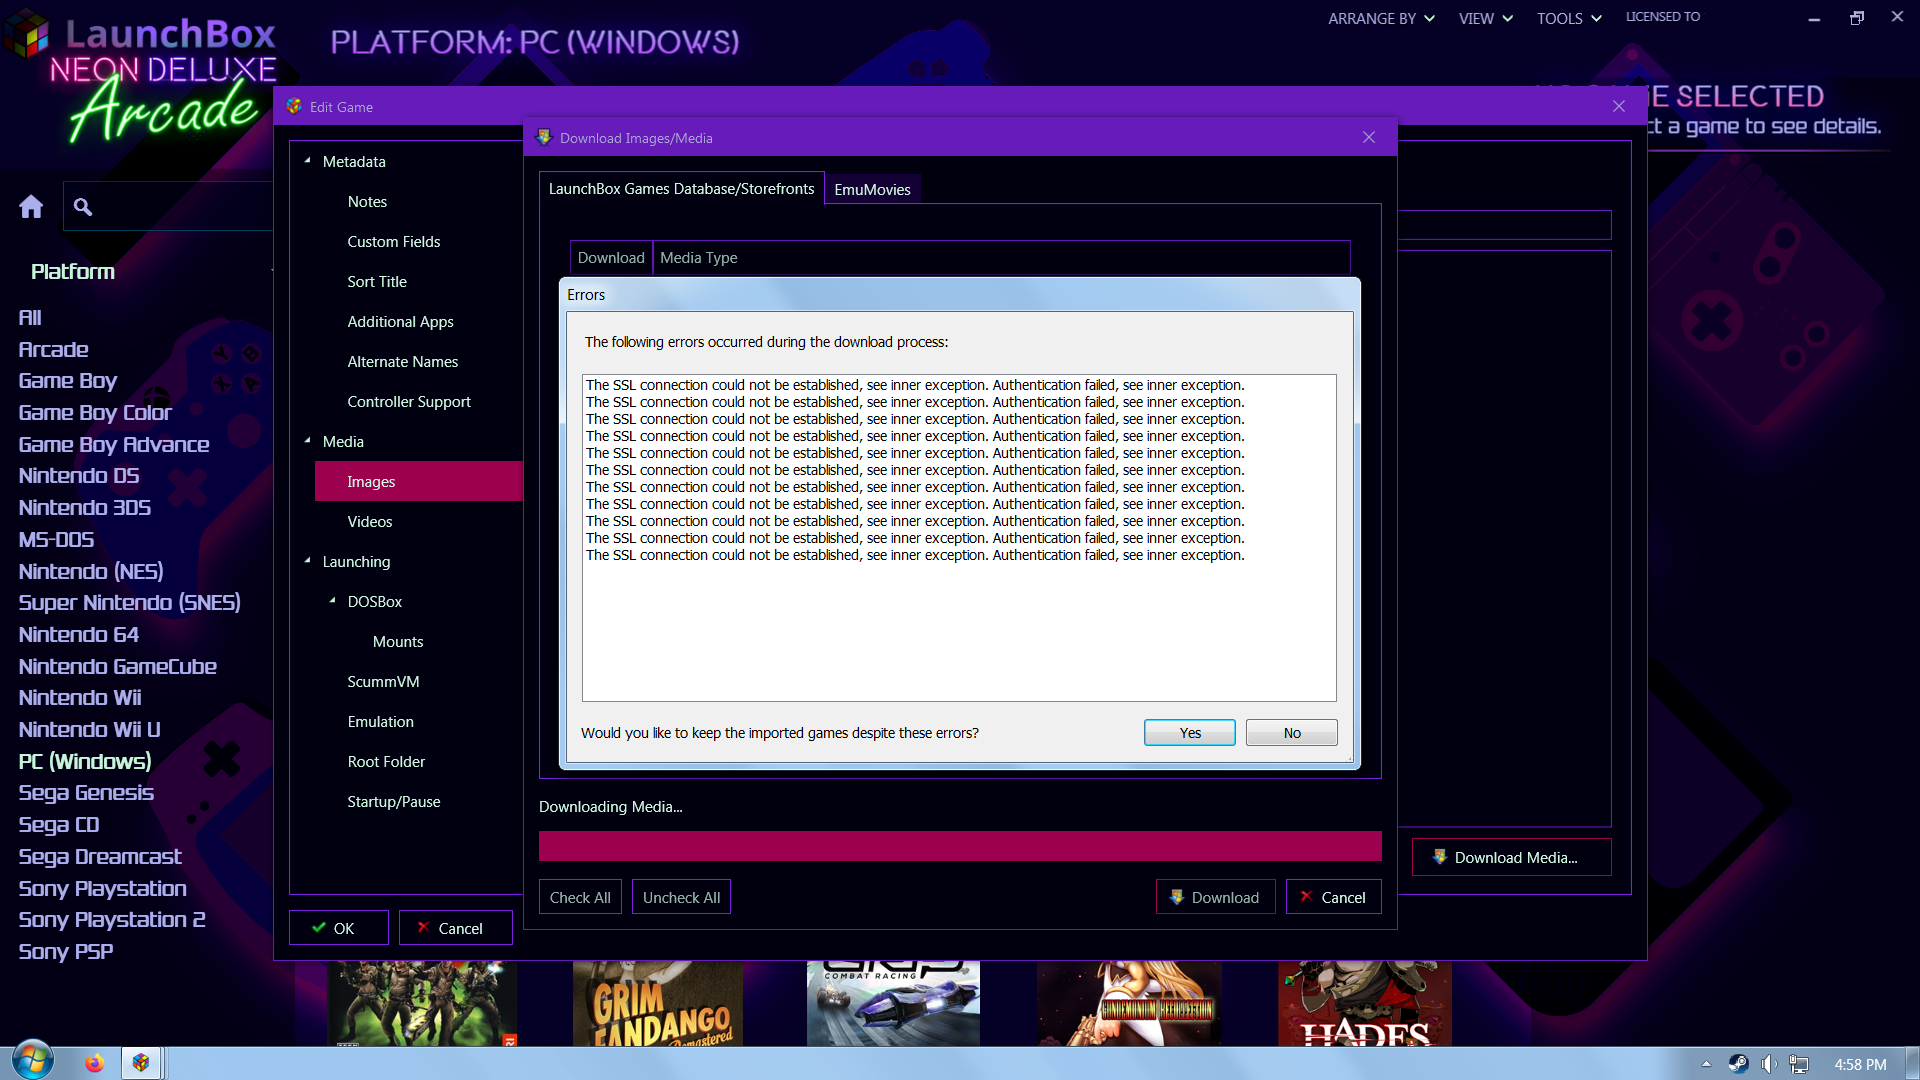
Task: Select LaunchBox Games Database/Storefronts tab
Action: pyautogui.click(x=681, y=188)
